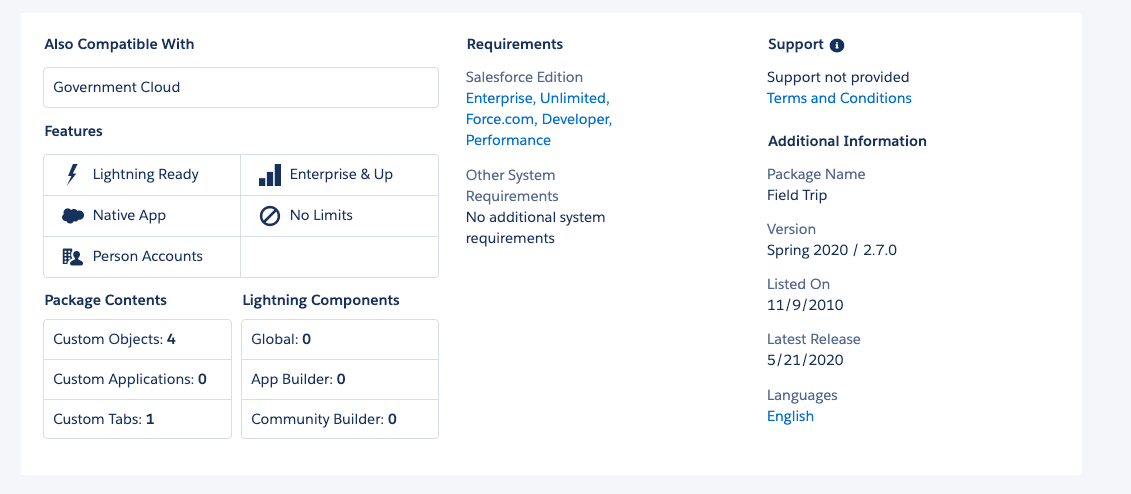This screenshot has width=1131, height=494.
Task: Click the Custom Applications: 0 cell
Action: (137, 379)
